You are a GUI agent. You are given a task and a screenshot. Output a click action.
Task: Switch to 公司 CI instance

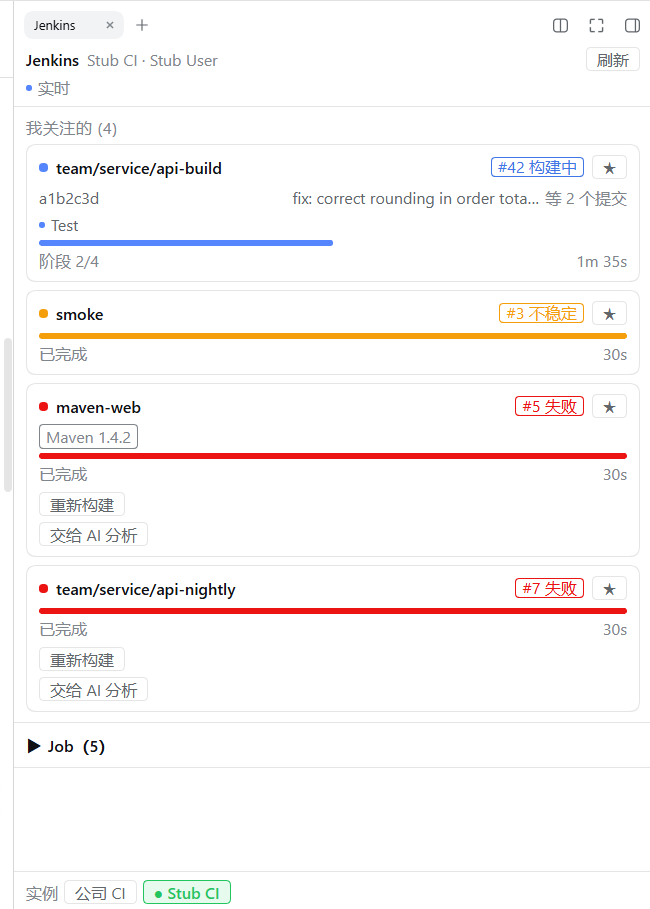[x=100, y=893]
